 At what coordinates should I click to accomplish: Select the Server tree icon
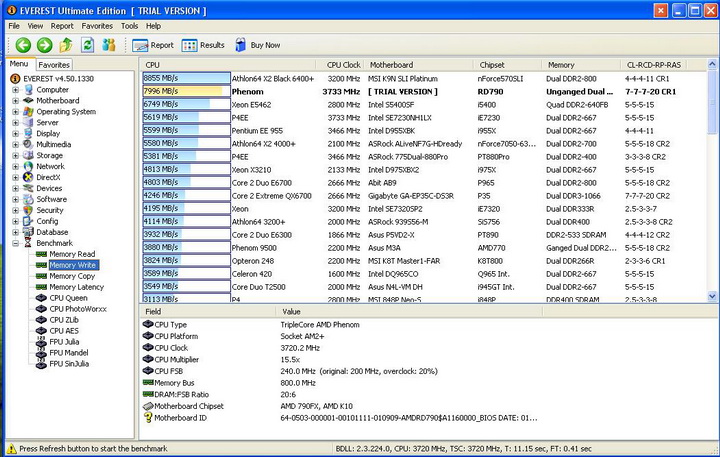[28, 123]
